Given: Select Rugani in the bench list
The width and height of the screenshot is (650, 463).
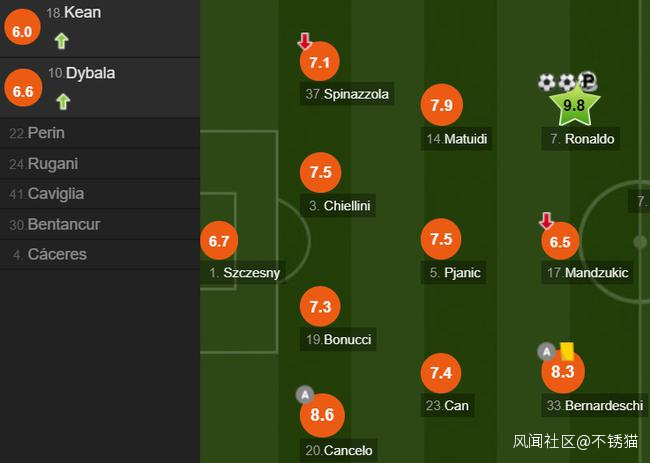Looking at the screenshot, I should point(52,164).
